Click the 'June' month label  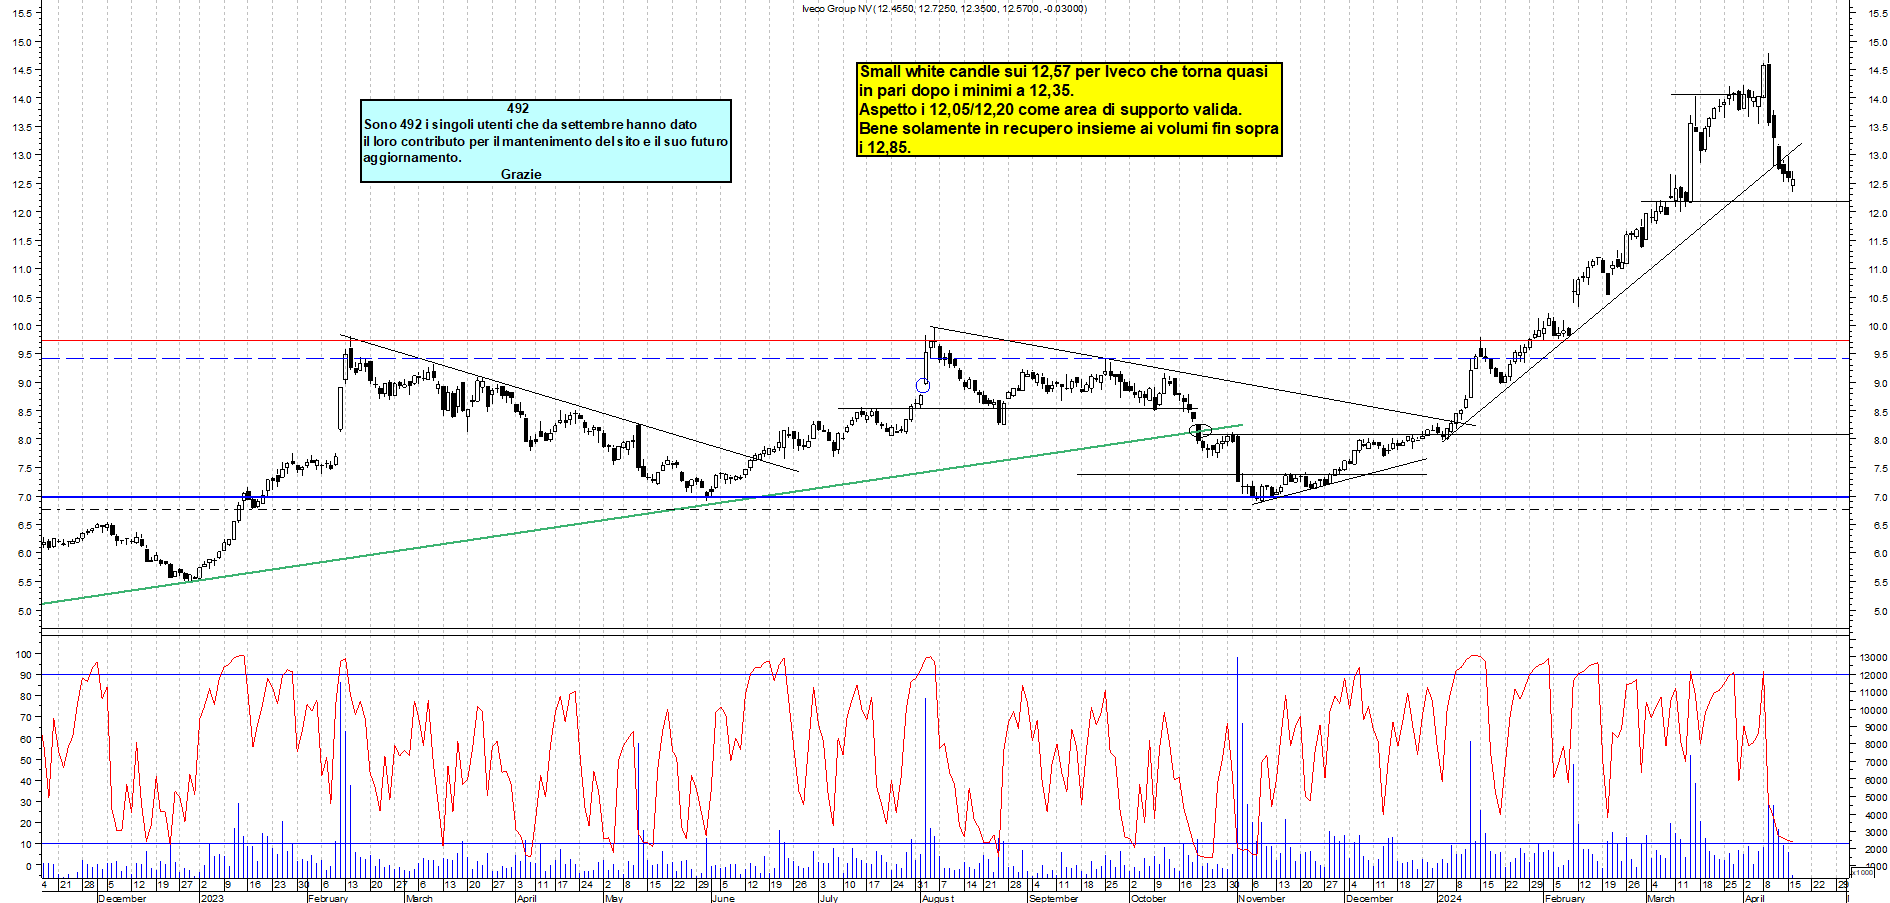pos(723,898)
